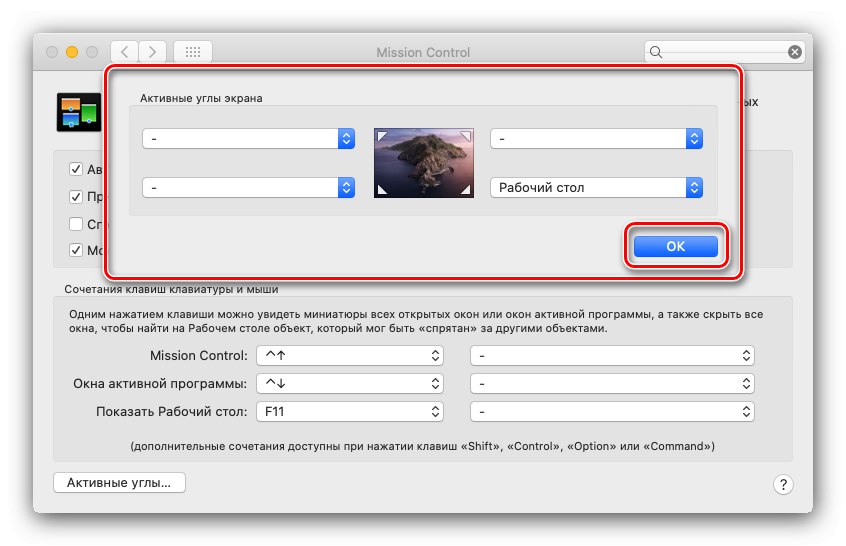Screen dimensions: 846x546
Task: Enable the unchecked checkbox starting with Сг
Action: pos(76,223)
